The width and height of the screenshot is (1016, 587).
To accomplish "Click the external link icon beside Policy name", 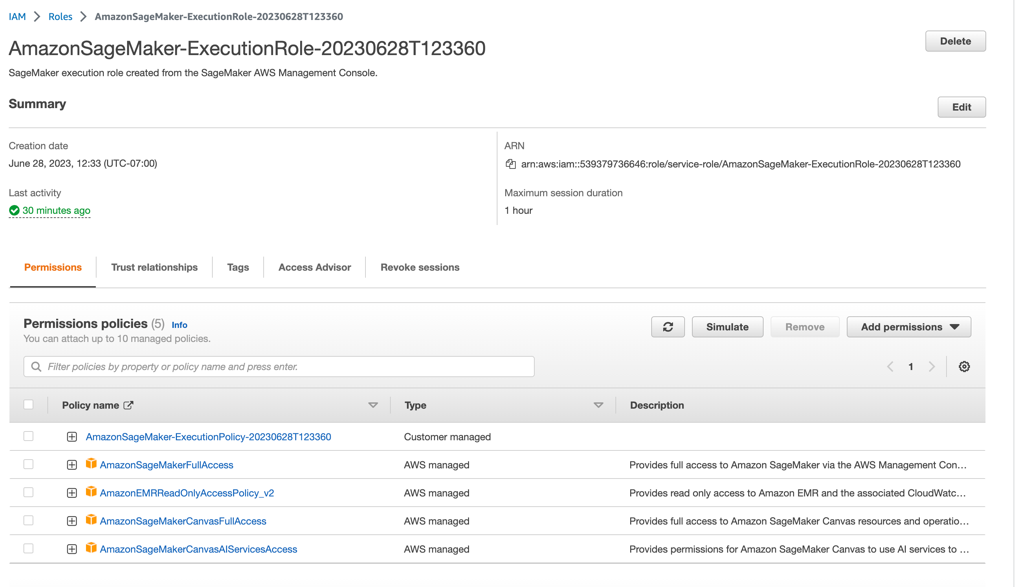I will [128, 405].
